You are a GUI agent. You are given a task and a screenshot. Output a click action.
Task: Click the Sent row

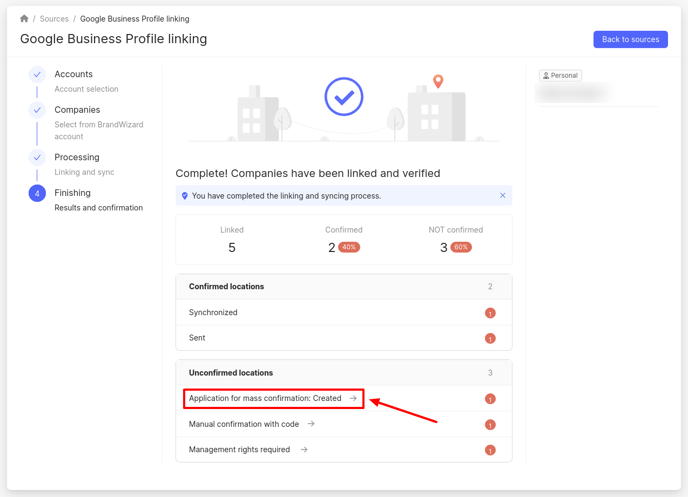[344, 338]
